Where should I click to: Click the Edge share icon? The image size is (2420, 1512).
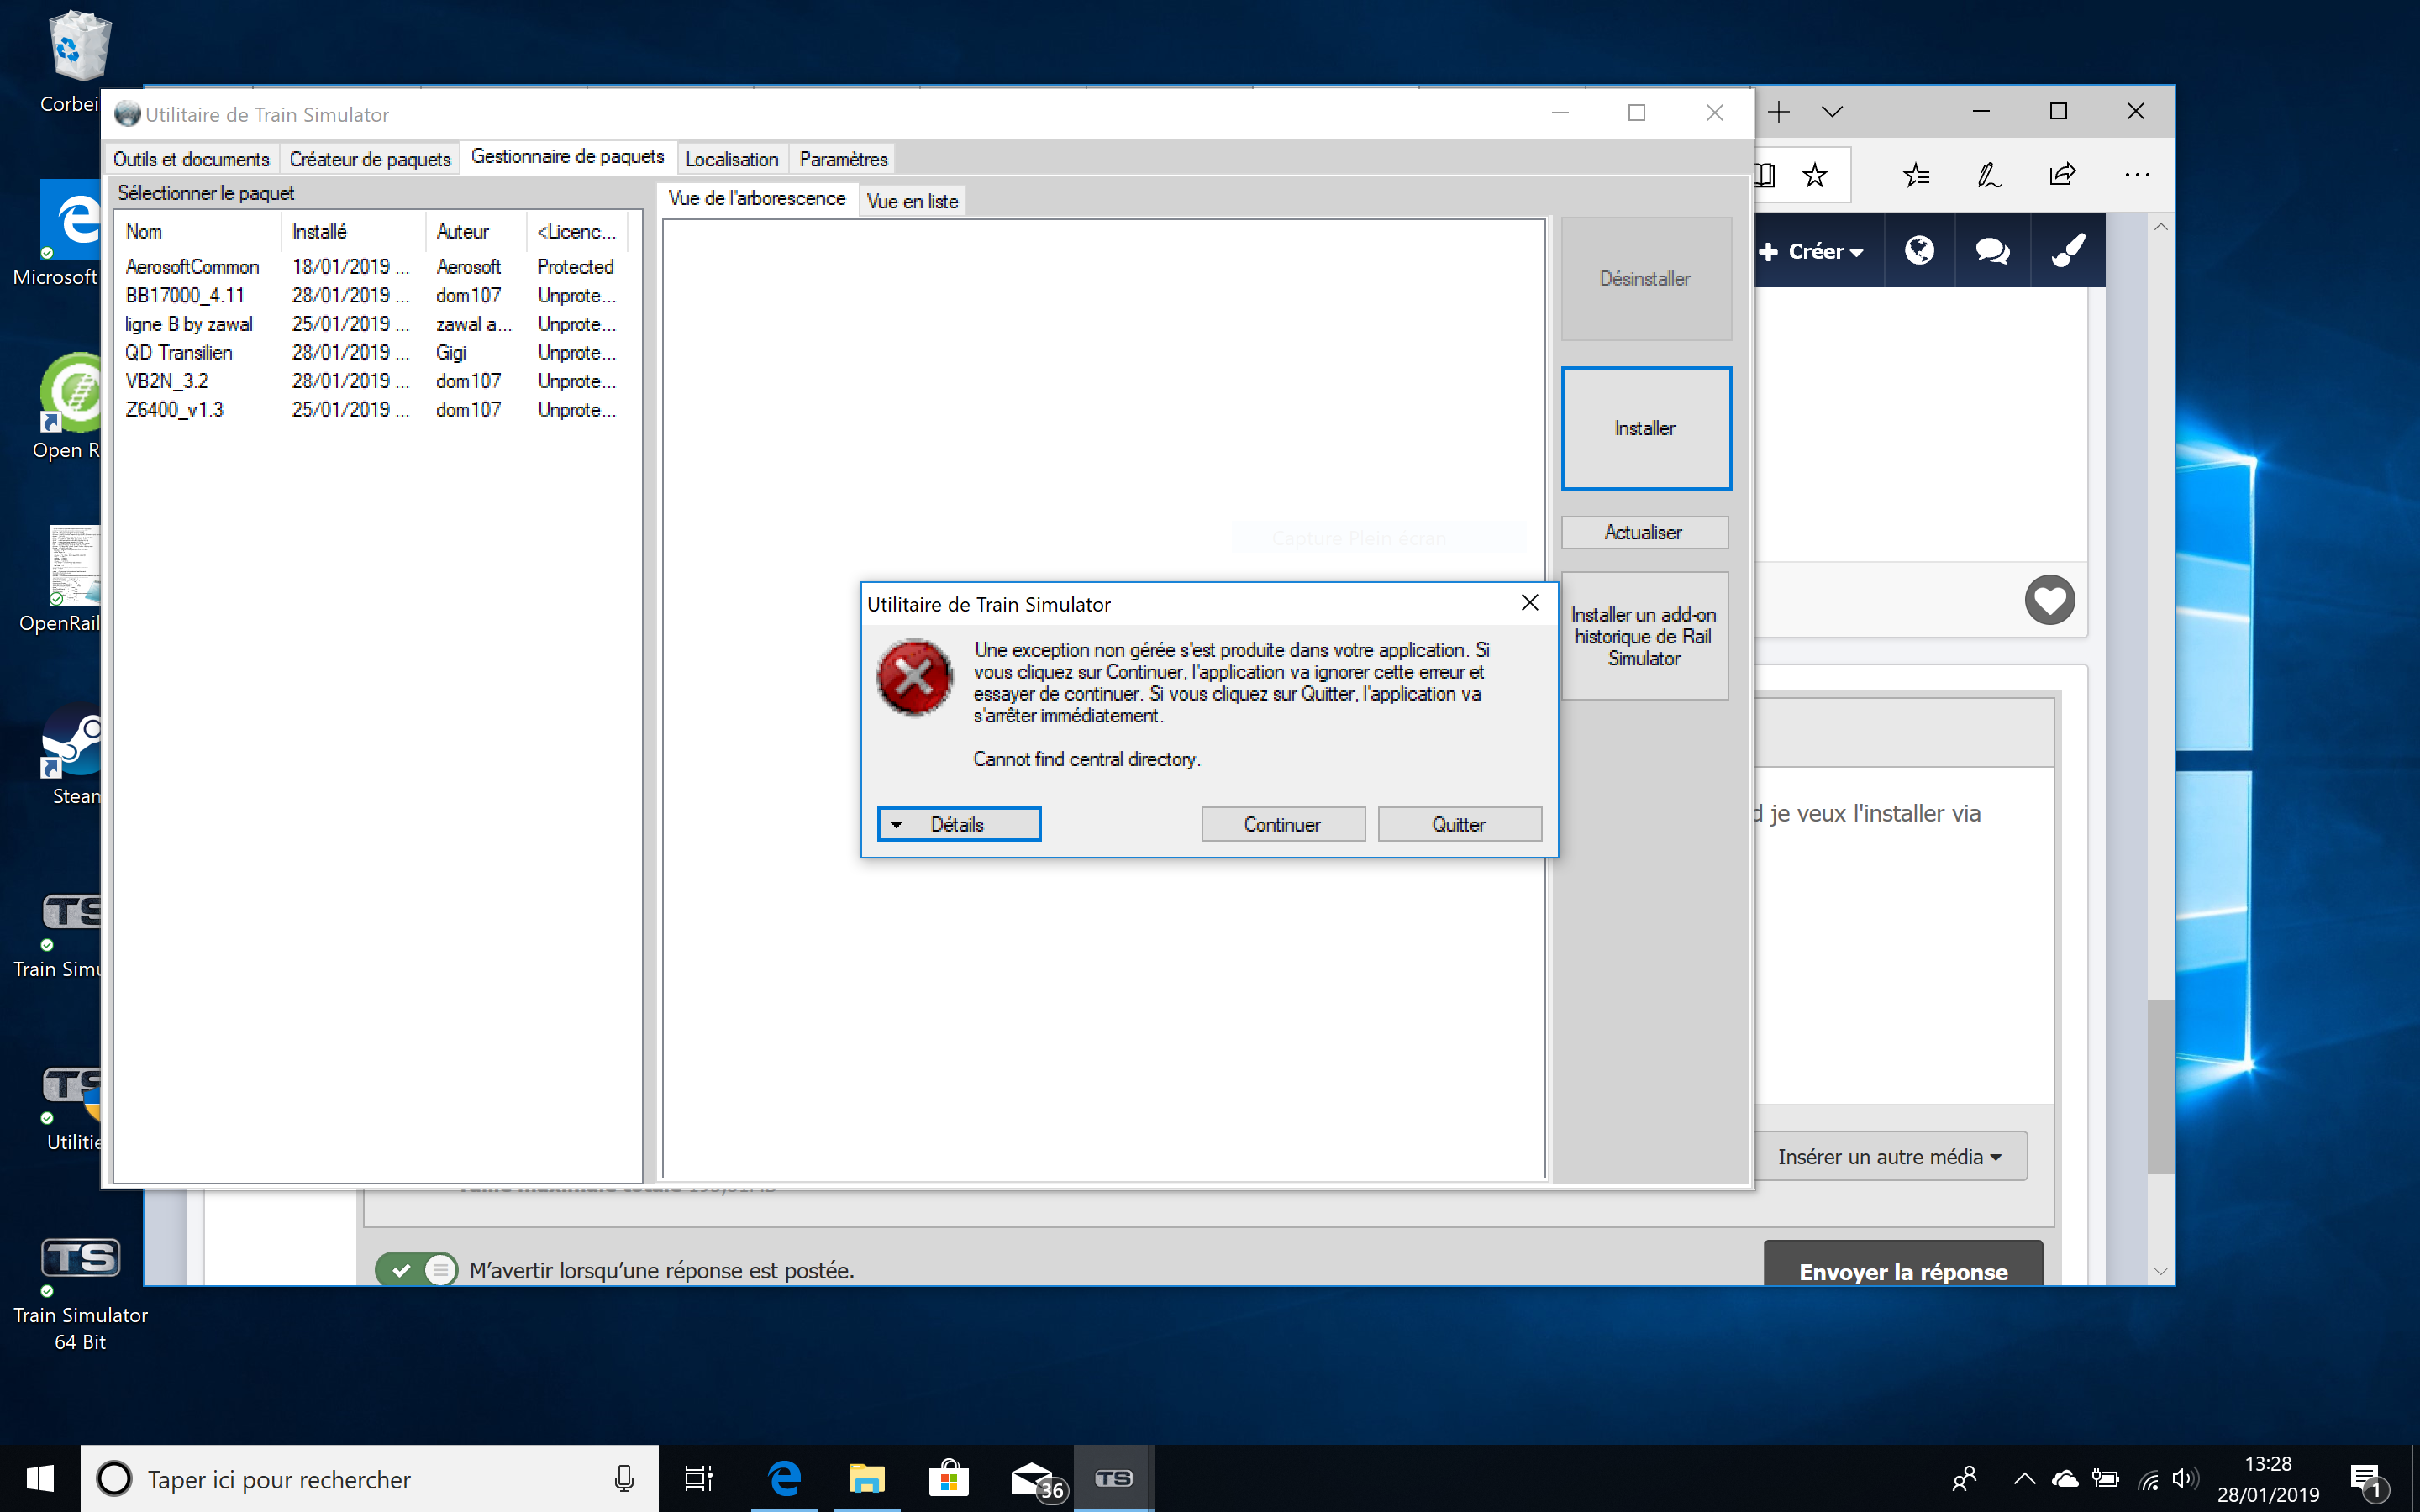click(2062, 175)
